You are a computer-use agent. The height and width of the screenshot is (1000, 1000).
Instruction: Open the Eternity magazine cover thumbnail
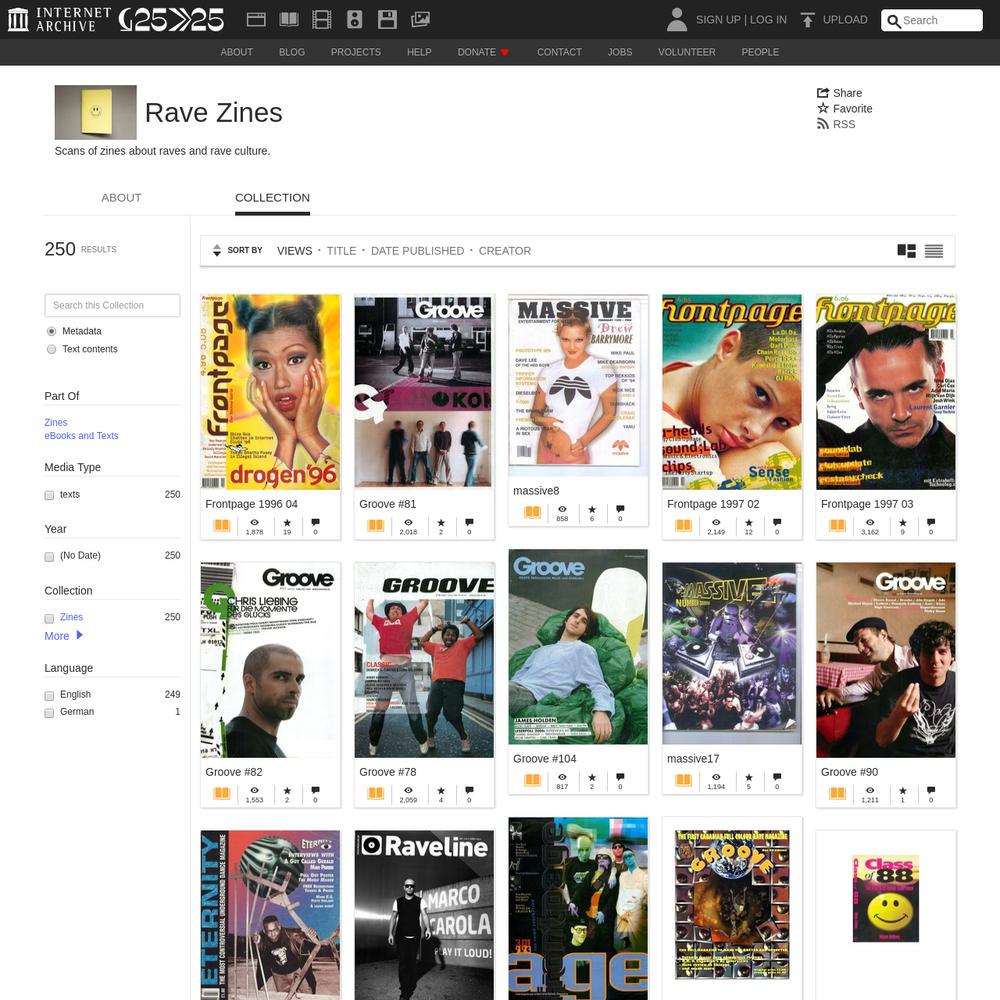click(x=270, y=915)
